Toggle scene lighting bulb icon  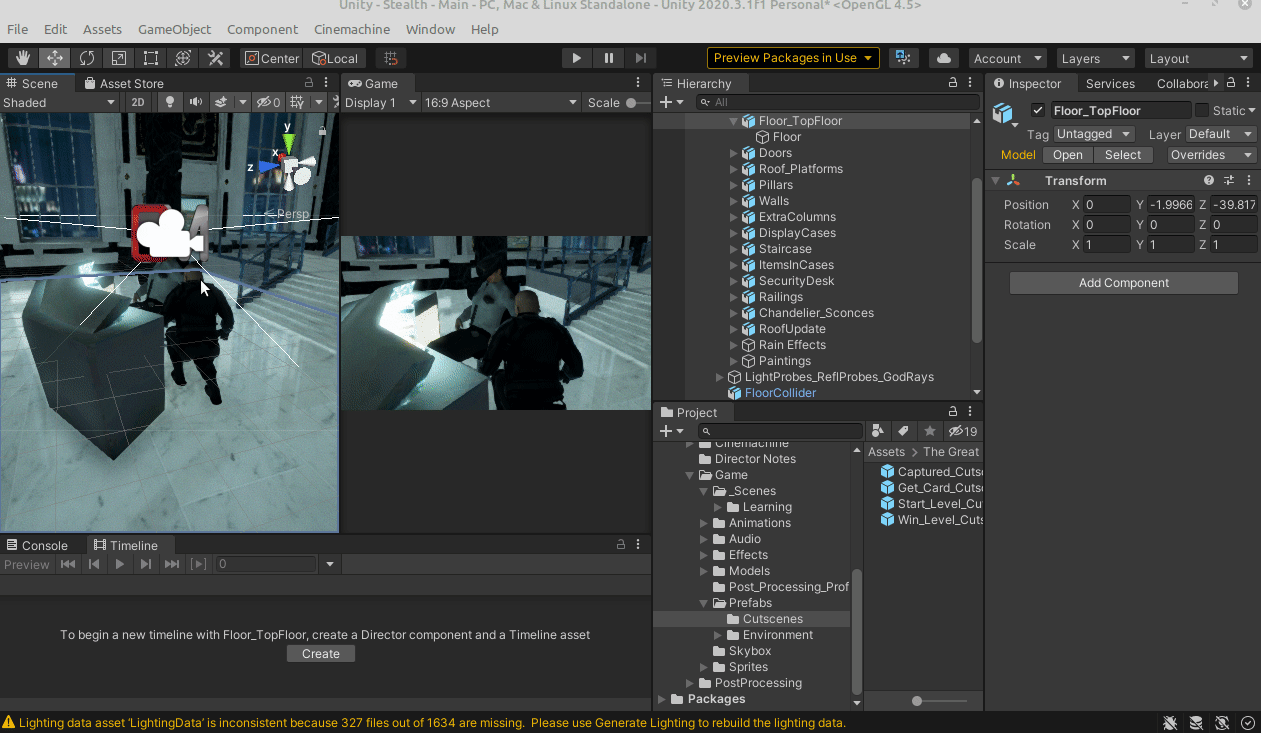[170, 102]
